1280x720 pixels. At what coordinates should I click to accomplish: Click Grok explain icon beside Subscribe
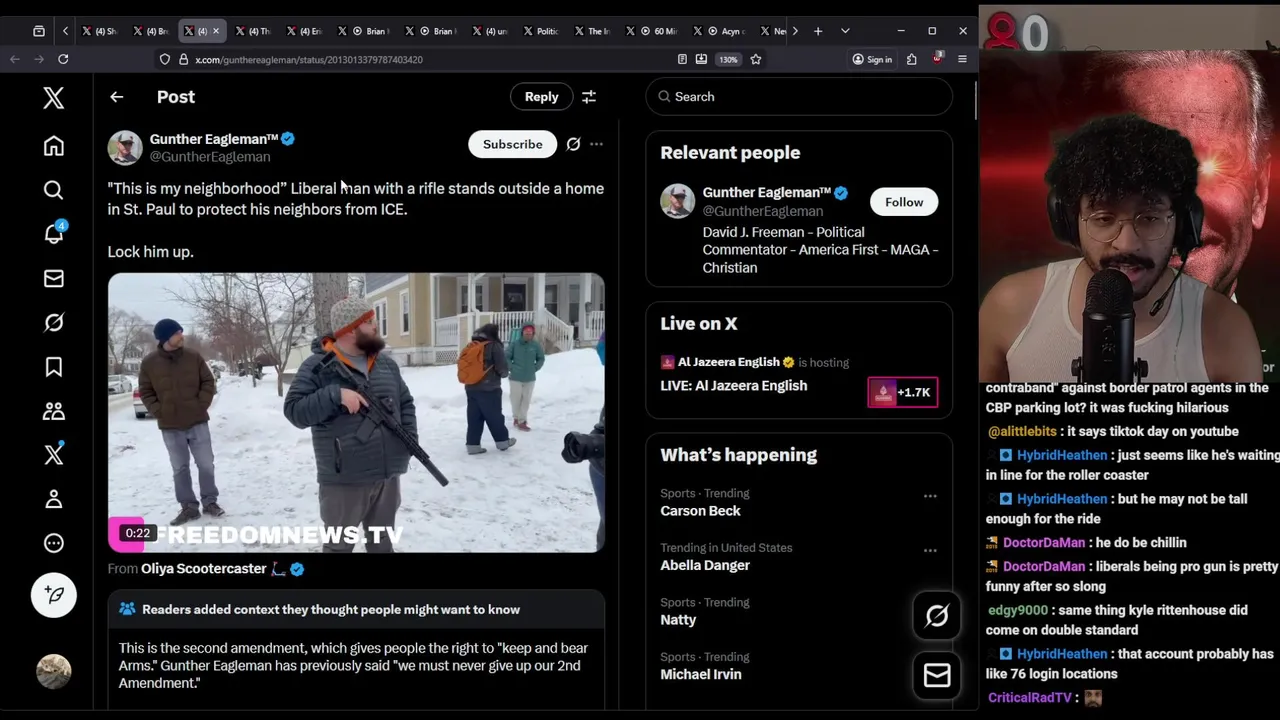tap(573, 144)
